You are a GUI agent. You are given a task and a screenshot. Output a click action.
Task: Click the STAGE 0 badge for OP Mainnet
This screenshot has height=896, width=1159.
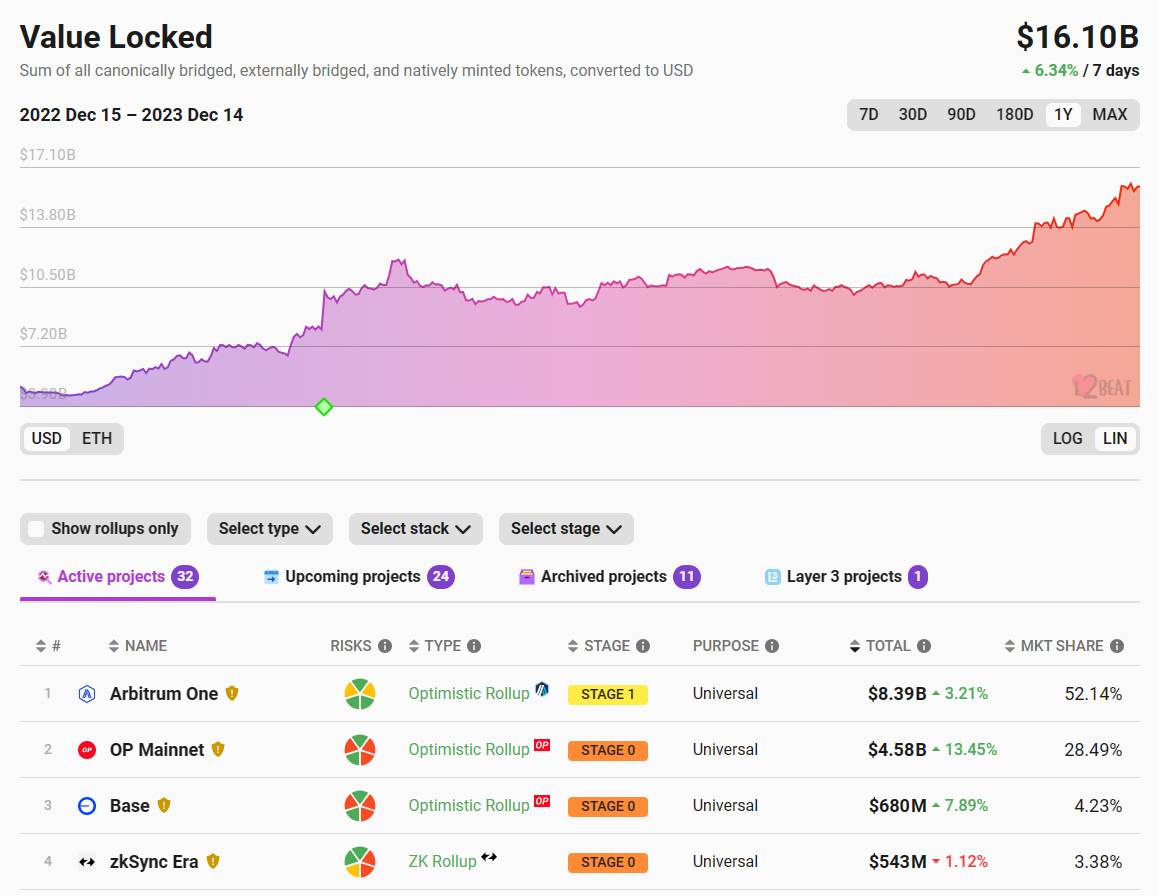point(608,750)
